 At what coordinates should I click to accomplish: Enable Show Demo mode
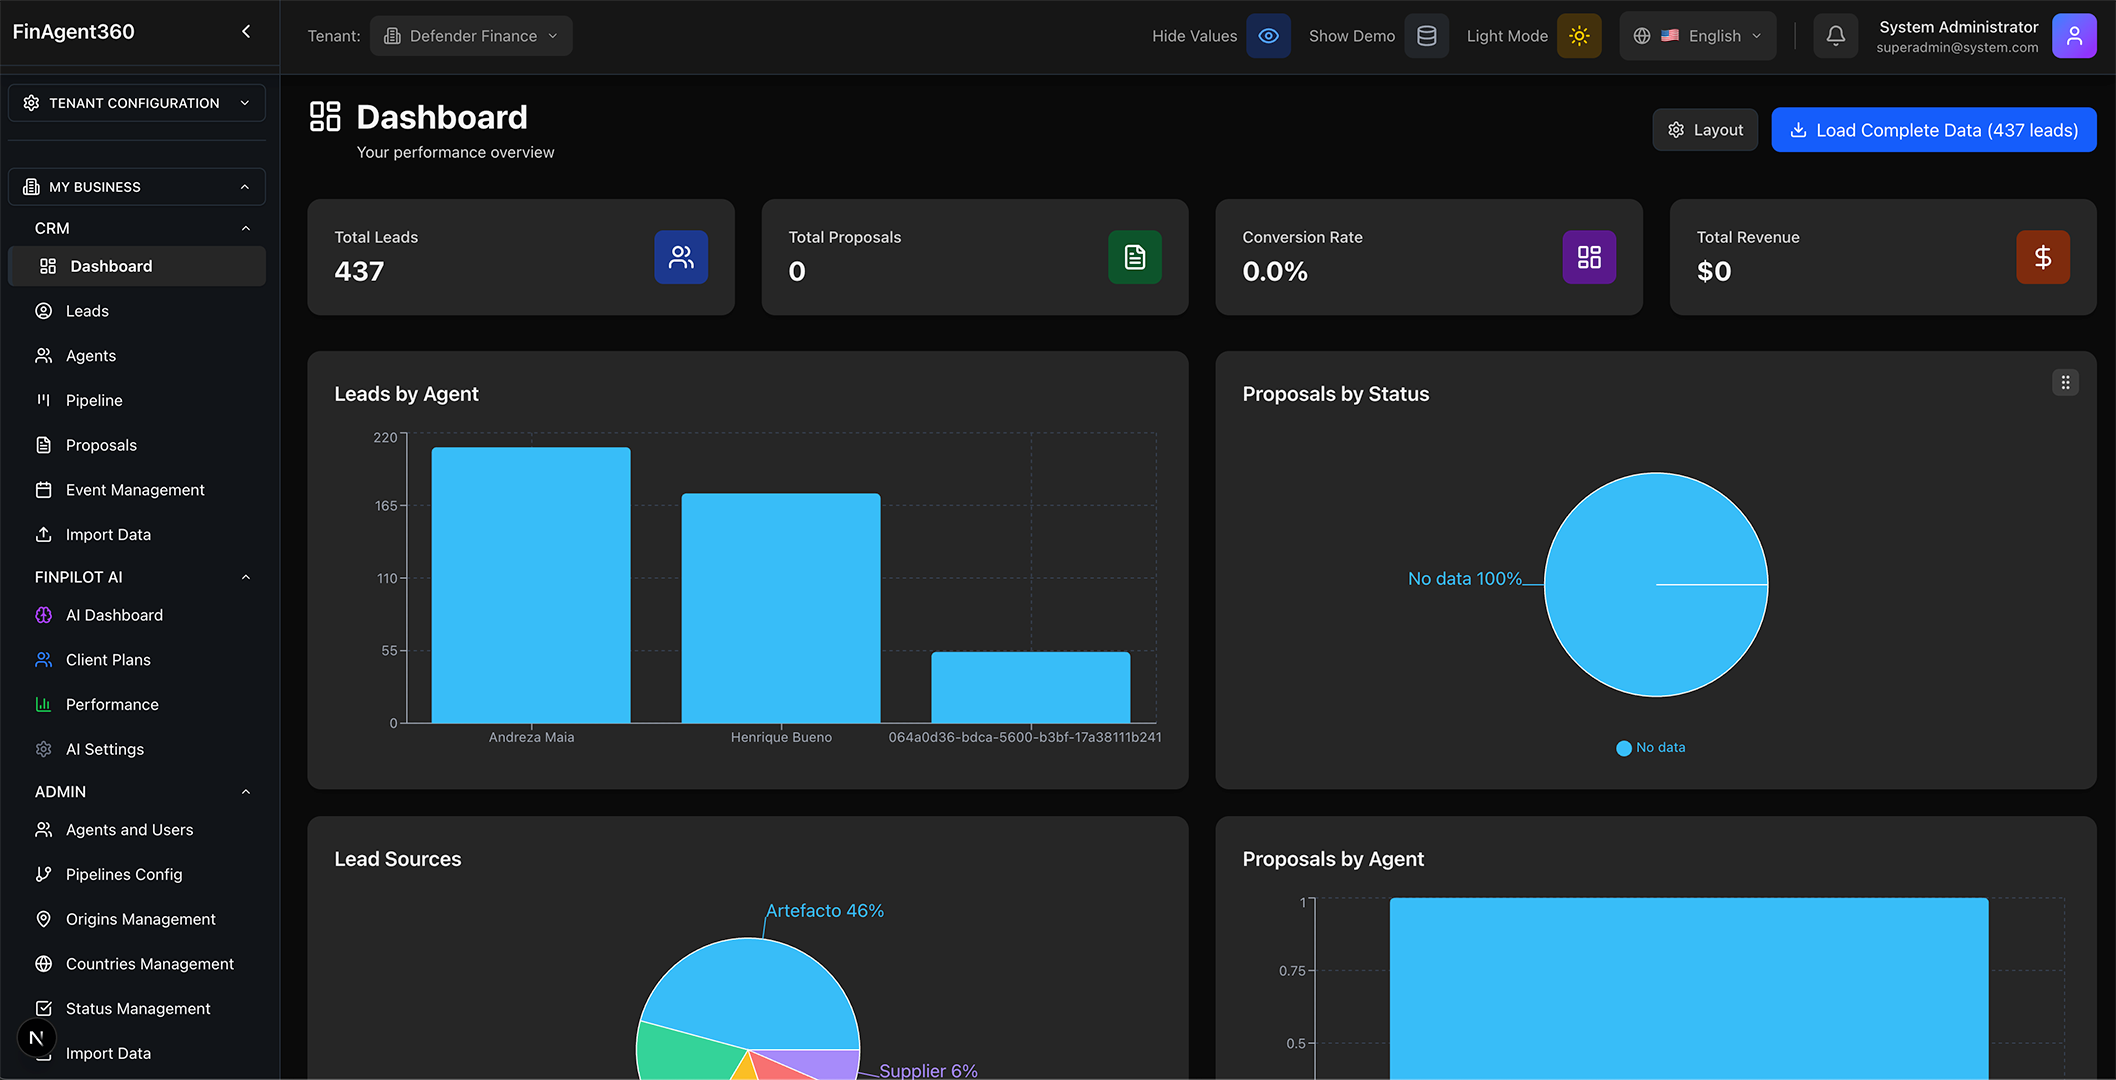tap(1427, 35)
